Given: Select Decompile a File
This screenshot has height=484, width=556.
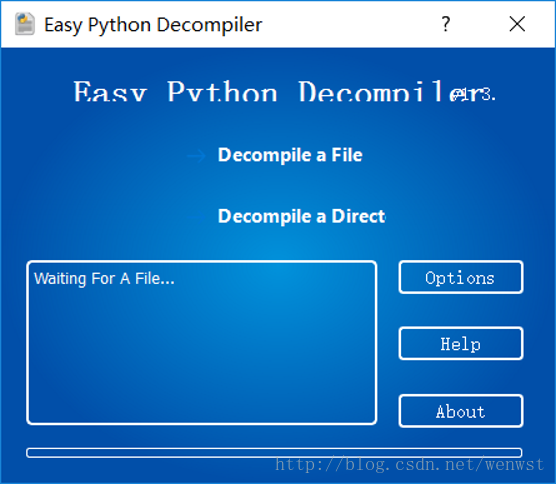Looking at the screenshot, I should coord(290,155).
